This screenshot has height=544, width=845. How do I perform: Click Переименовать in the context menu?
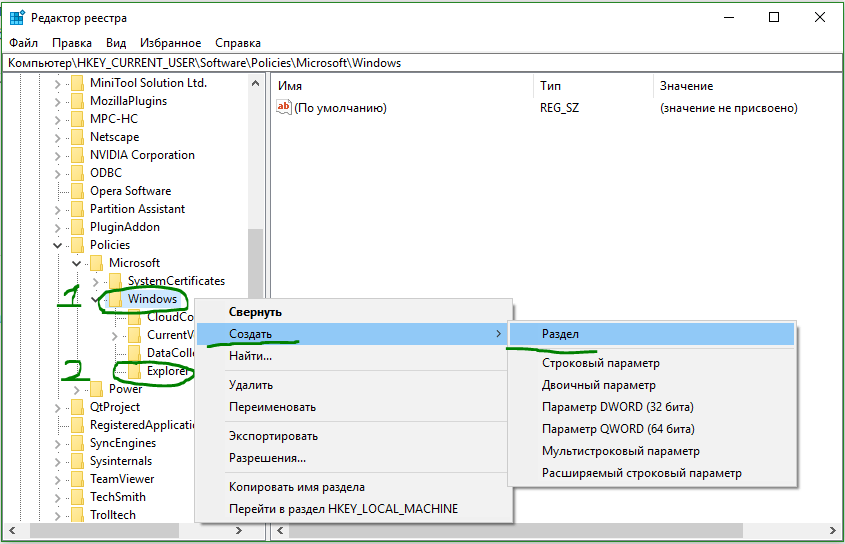click(272, 407)
